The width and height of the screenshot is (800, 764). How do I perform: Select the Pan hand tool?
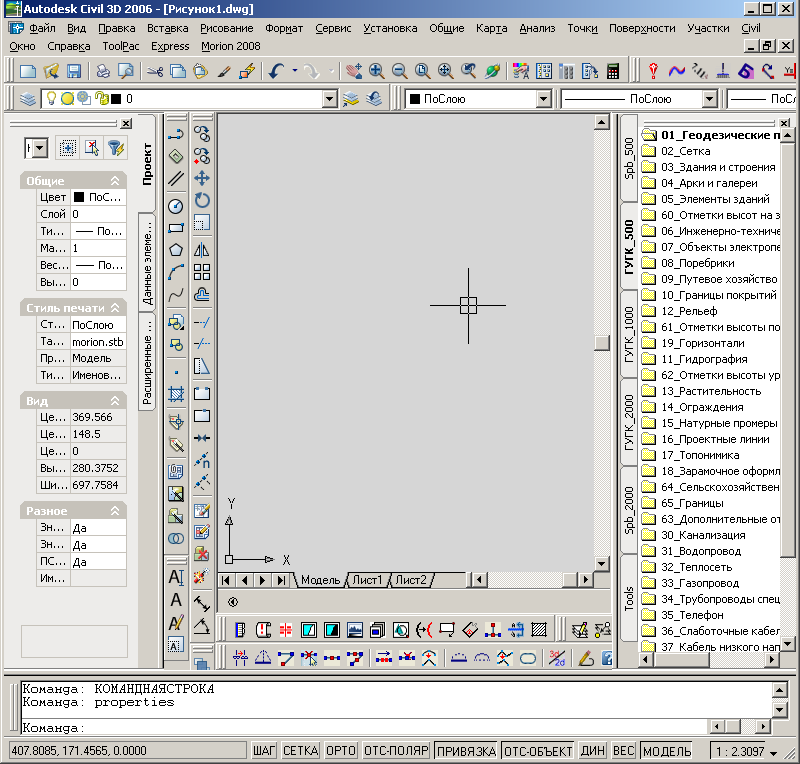354,71
